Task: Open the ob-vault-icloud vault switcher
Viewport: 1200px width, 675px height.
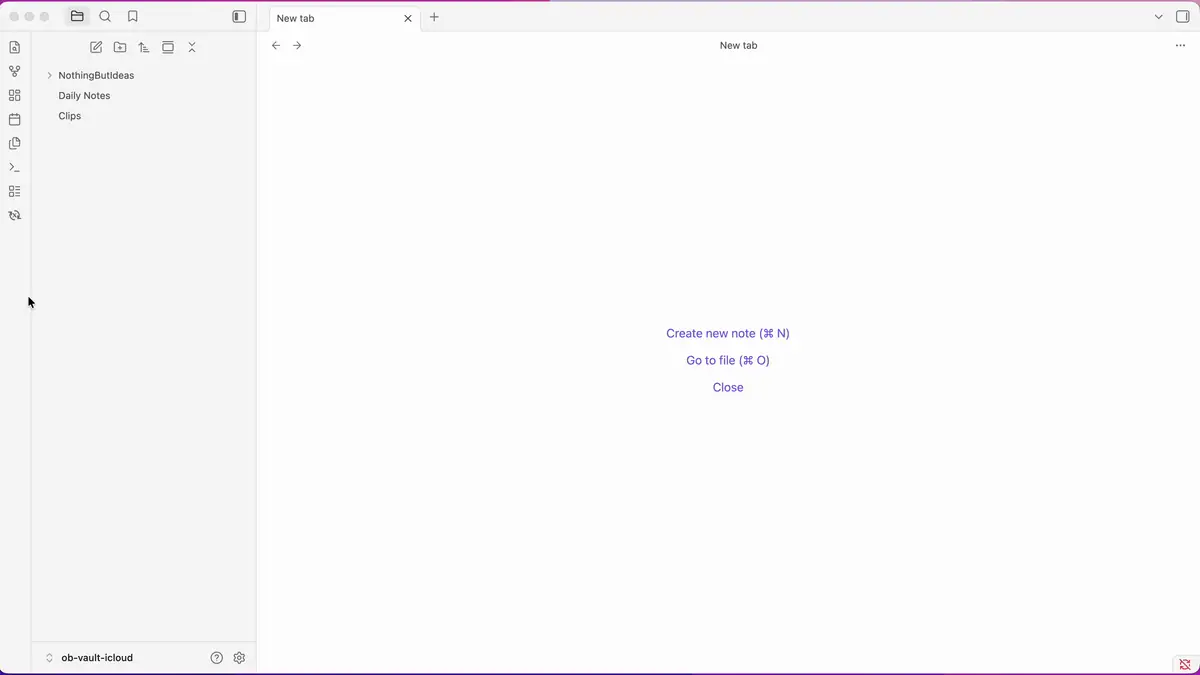Action: click(90, 658)
